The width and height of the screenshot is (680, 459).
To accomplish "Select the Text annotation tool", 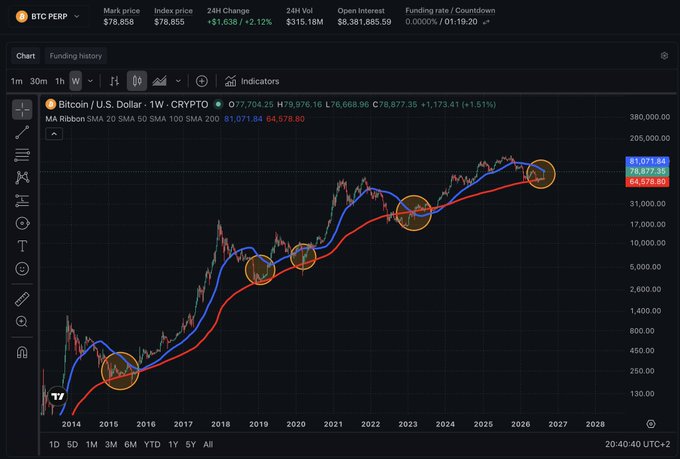I will [x=22, y=246].
